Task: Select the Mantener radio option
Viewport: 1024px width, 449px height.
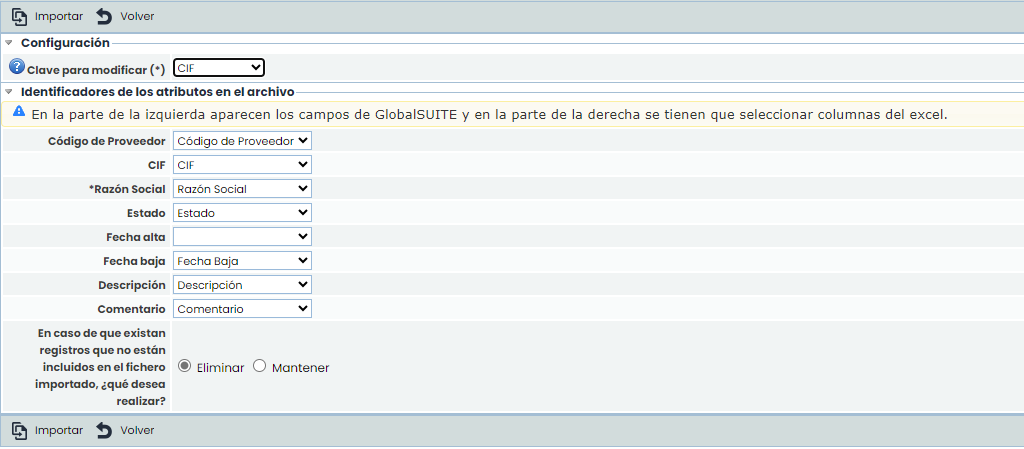Action: click(260, 366)
